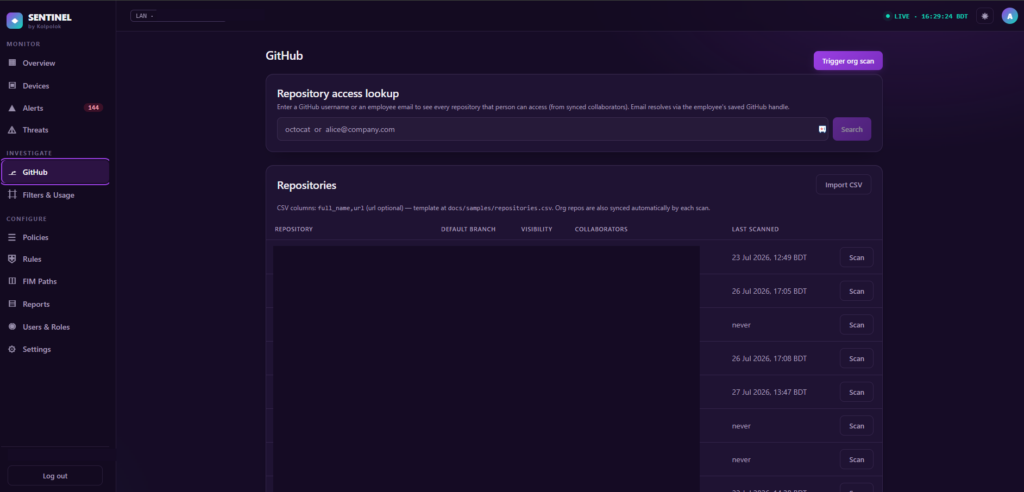This screenshot has width=1024, height=492.
Task: Click the MONITOR section label in sidebar
Action: coord(24,44)
